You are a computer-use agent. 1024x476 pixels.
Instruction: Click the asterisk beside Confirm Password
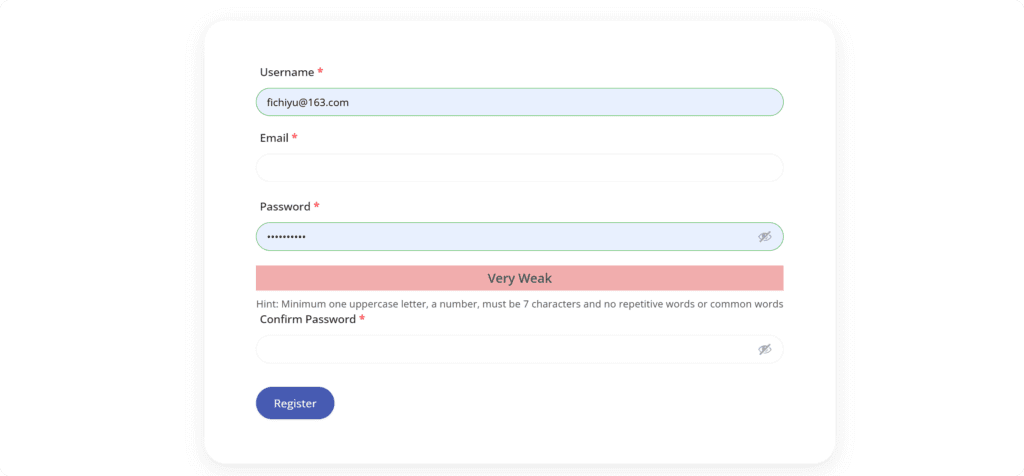click(x=362, y=319)
